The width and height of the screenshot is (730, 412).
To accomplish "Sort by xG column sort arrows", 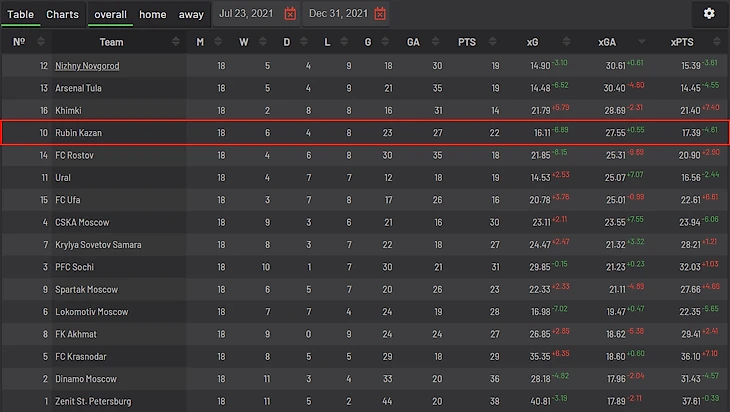I will 571,42.
